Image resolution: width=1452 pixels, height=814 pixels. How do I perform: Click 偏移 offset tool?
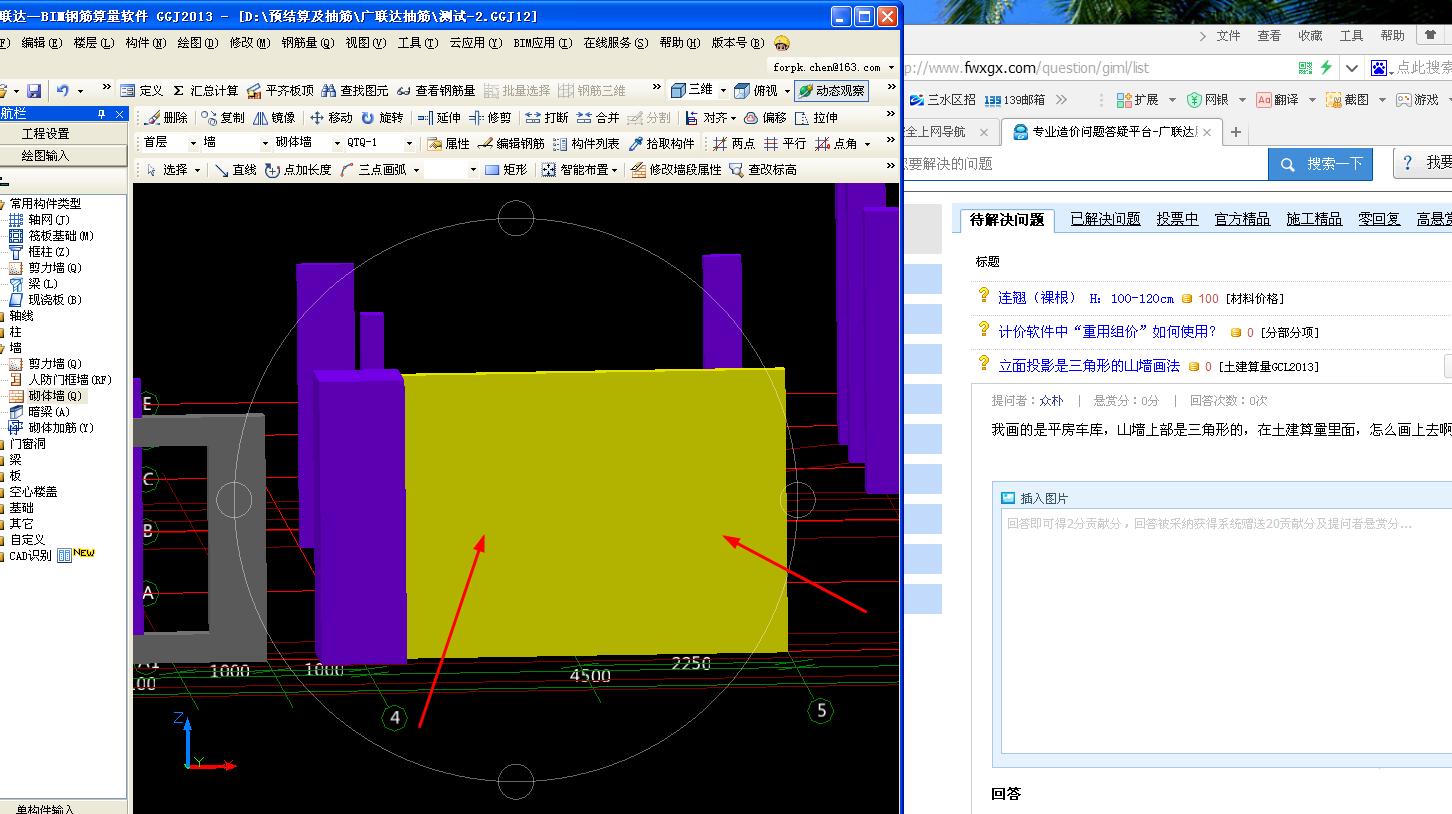pyautogui.click(x=765, y=118)
